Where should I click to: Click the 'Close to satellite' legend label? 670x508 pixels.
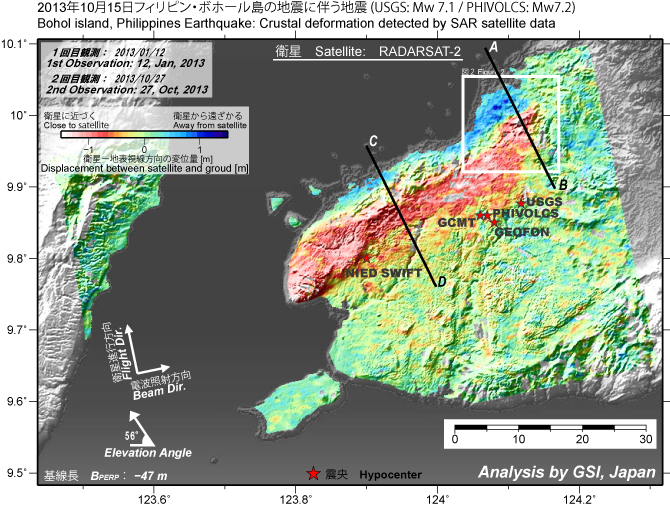pos(76,125)
